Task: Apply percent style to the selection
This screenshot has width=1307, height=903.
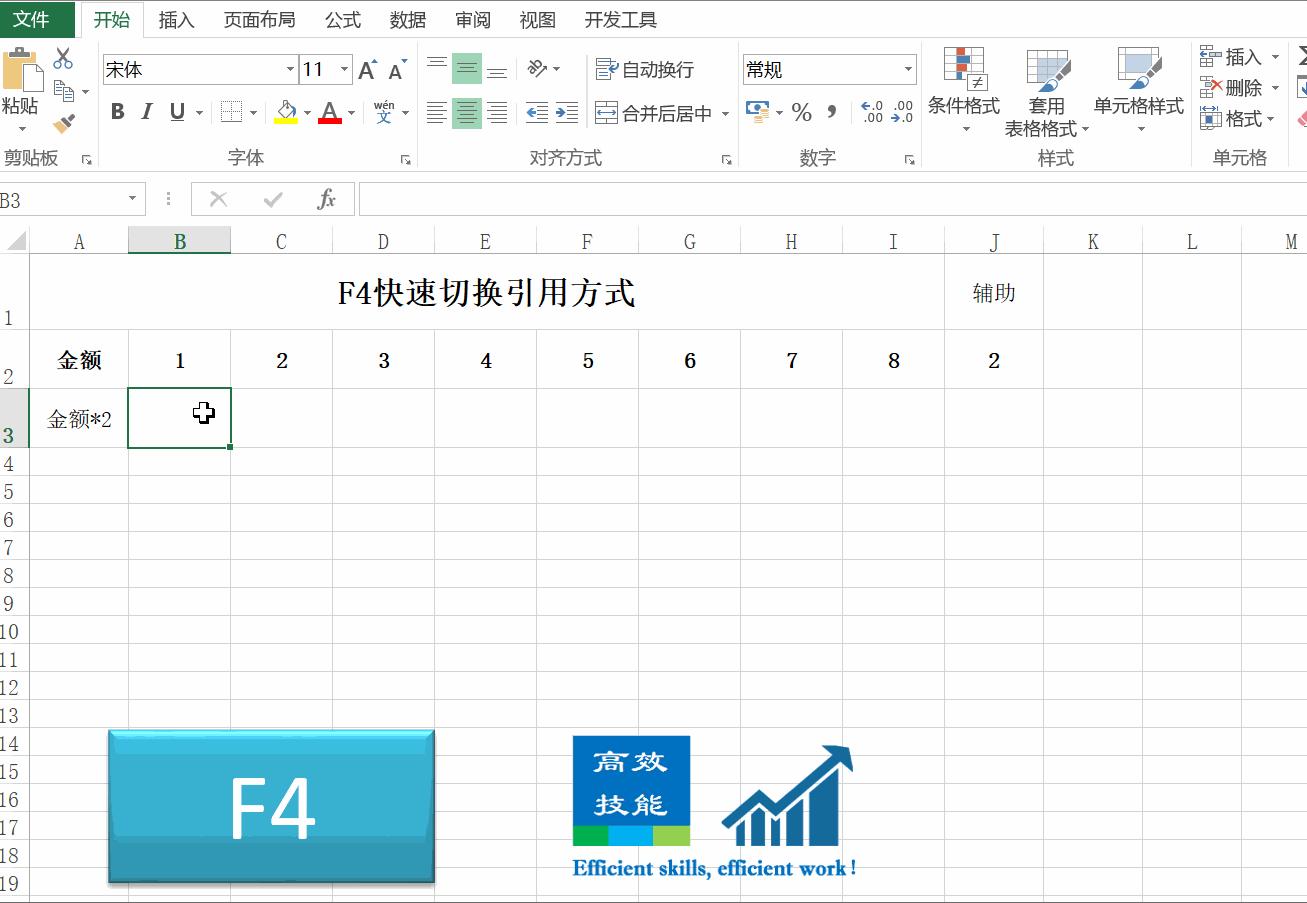Action: coord(801,113)
